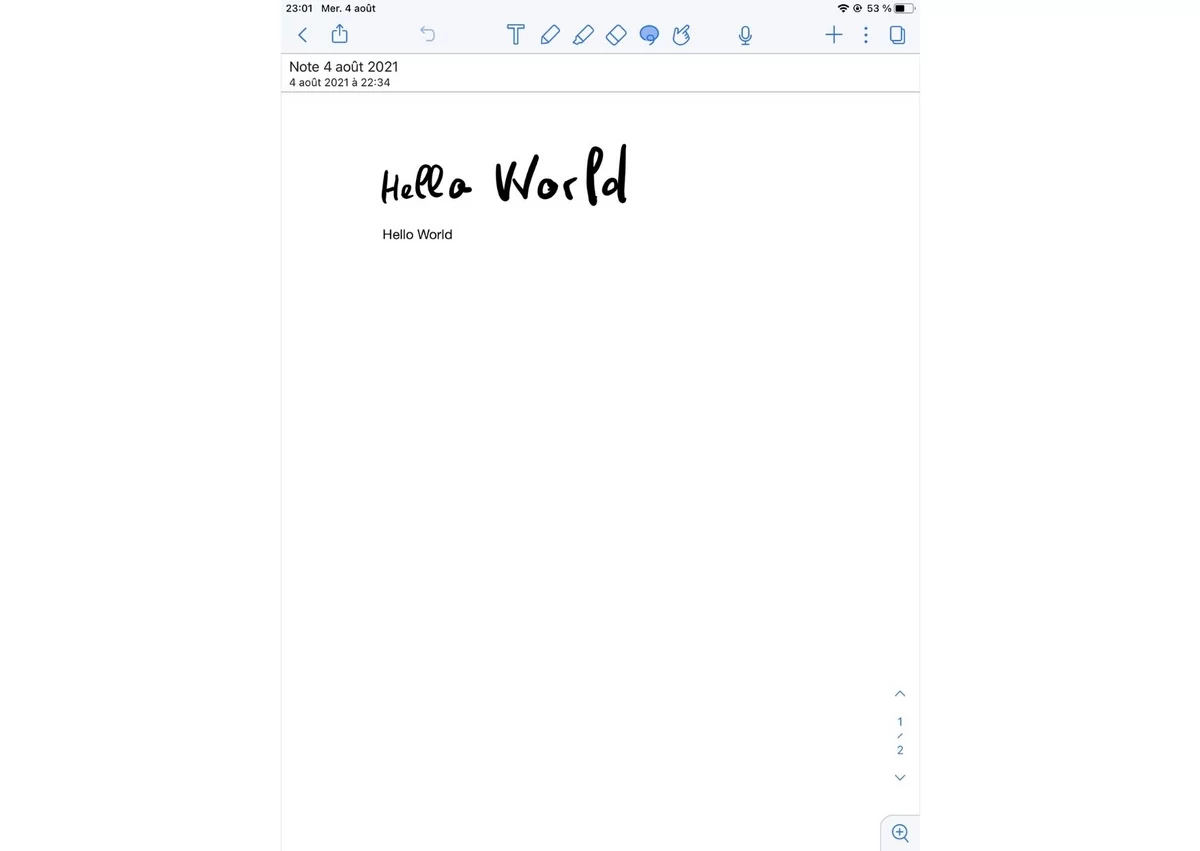Tap the orientation lock status icon
The height and width of the screenshot is (851, 1200).
tap(857, 8)
